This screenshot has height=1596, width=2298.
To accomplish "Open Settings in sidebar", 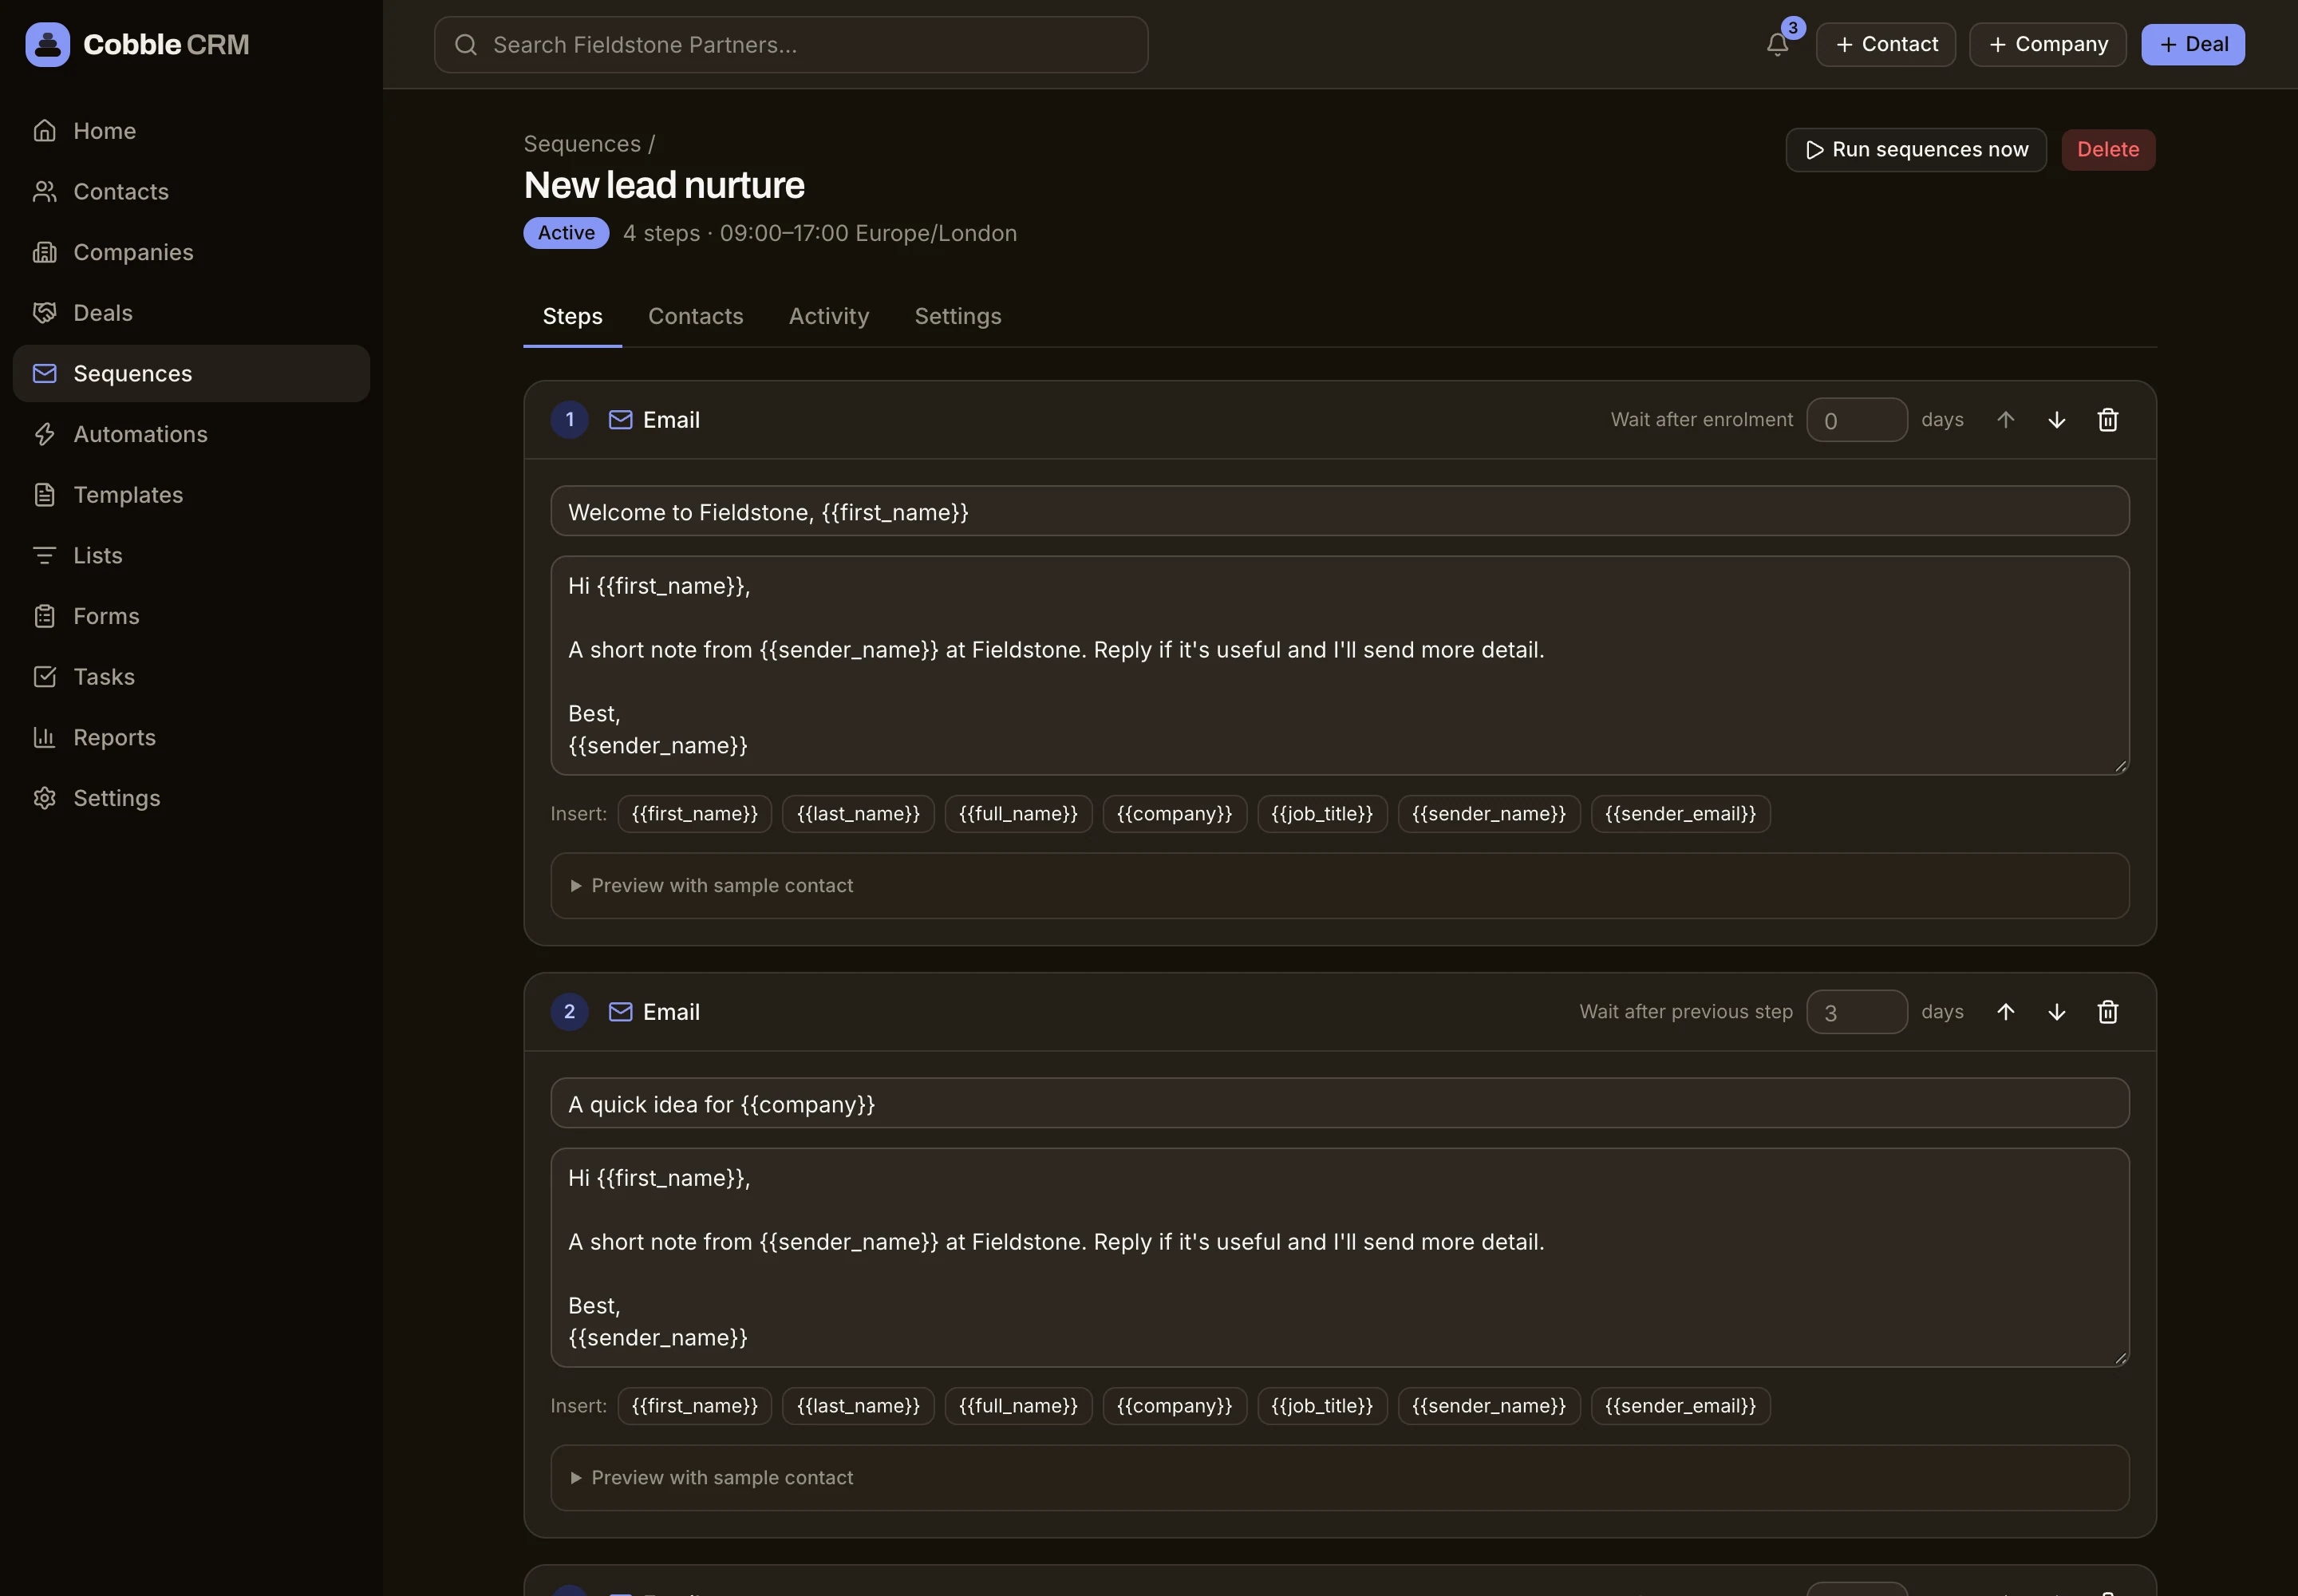I will [191, 798].
